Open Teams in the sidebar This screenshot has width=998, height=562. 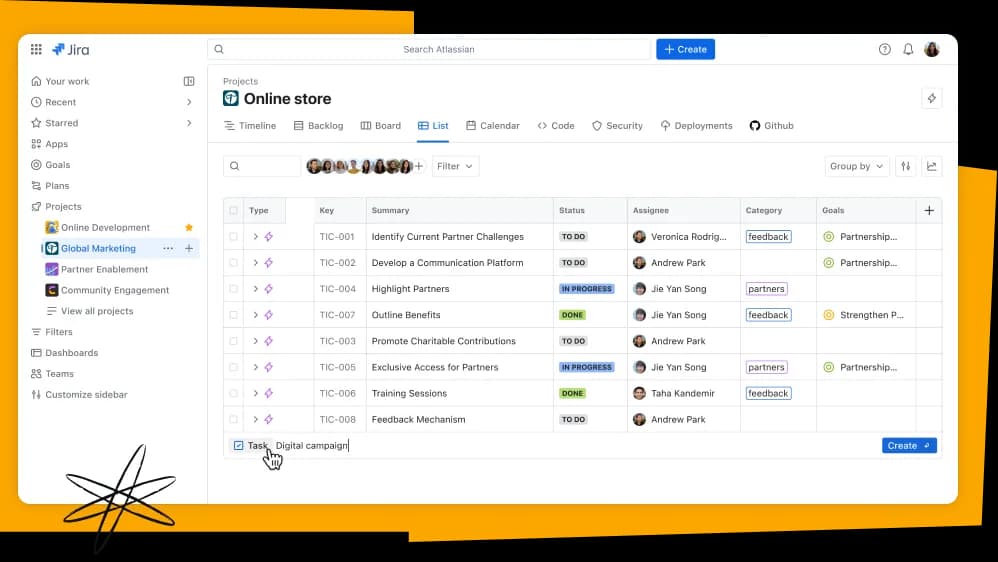tap(59, 374)
